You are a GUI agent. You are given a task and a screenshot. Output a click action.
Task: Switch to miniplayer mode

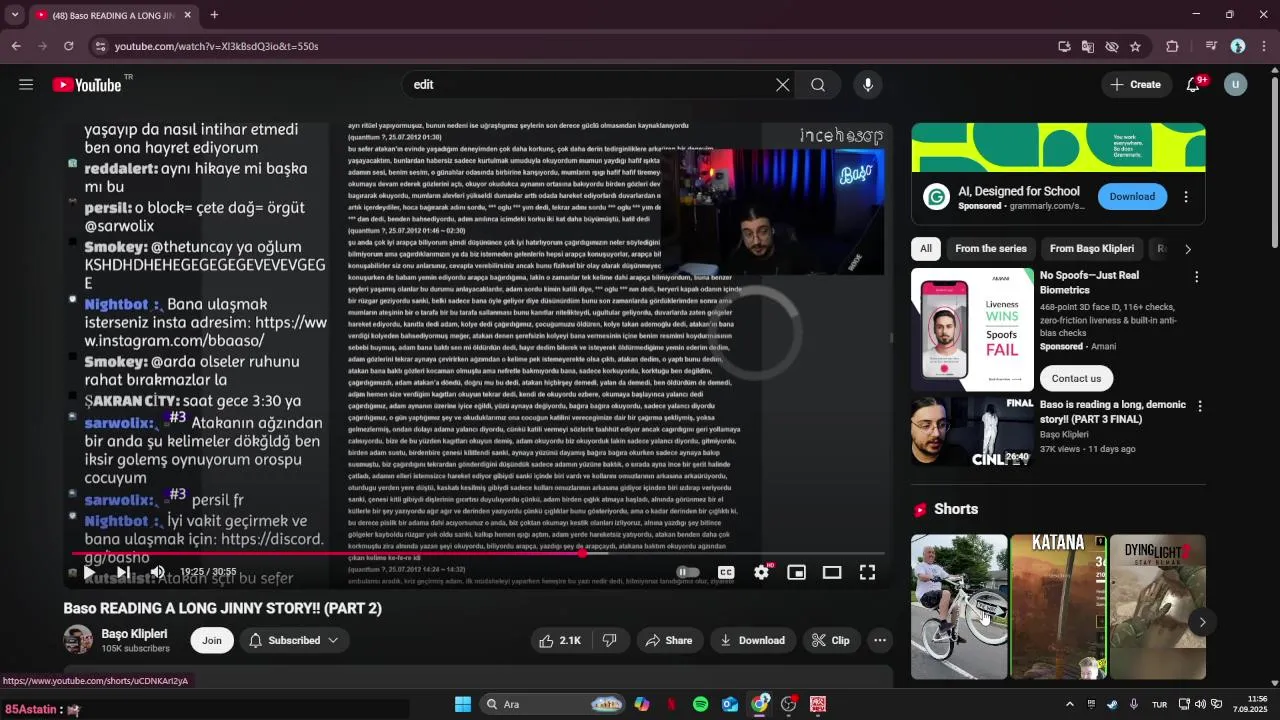(x=797, y=572)
